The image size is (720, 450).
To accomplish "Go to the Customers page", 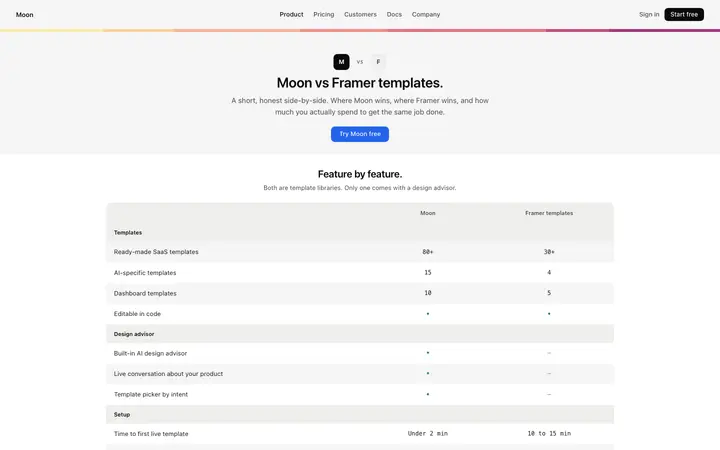I will [x=360, y=15].
